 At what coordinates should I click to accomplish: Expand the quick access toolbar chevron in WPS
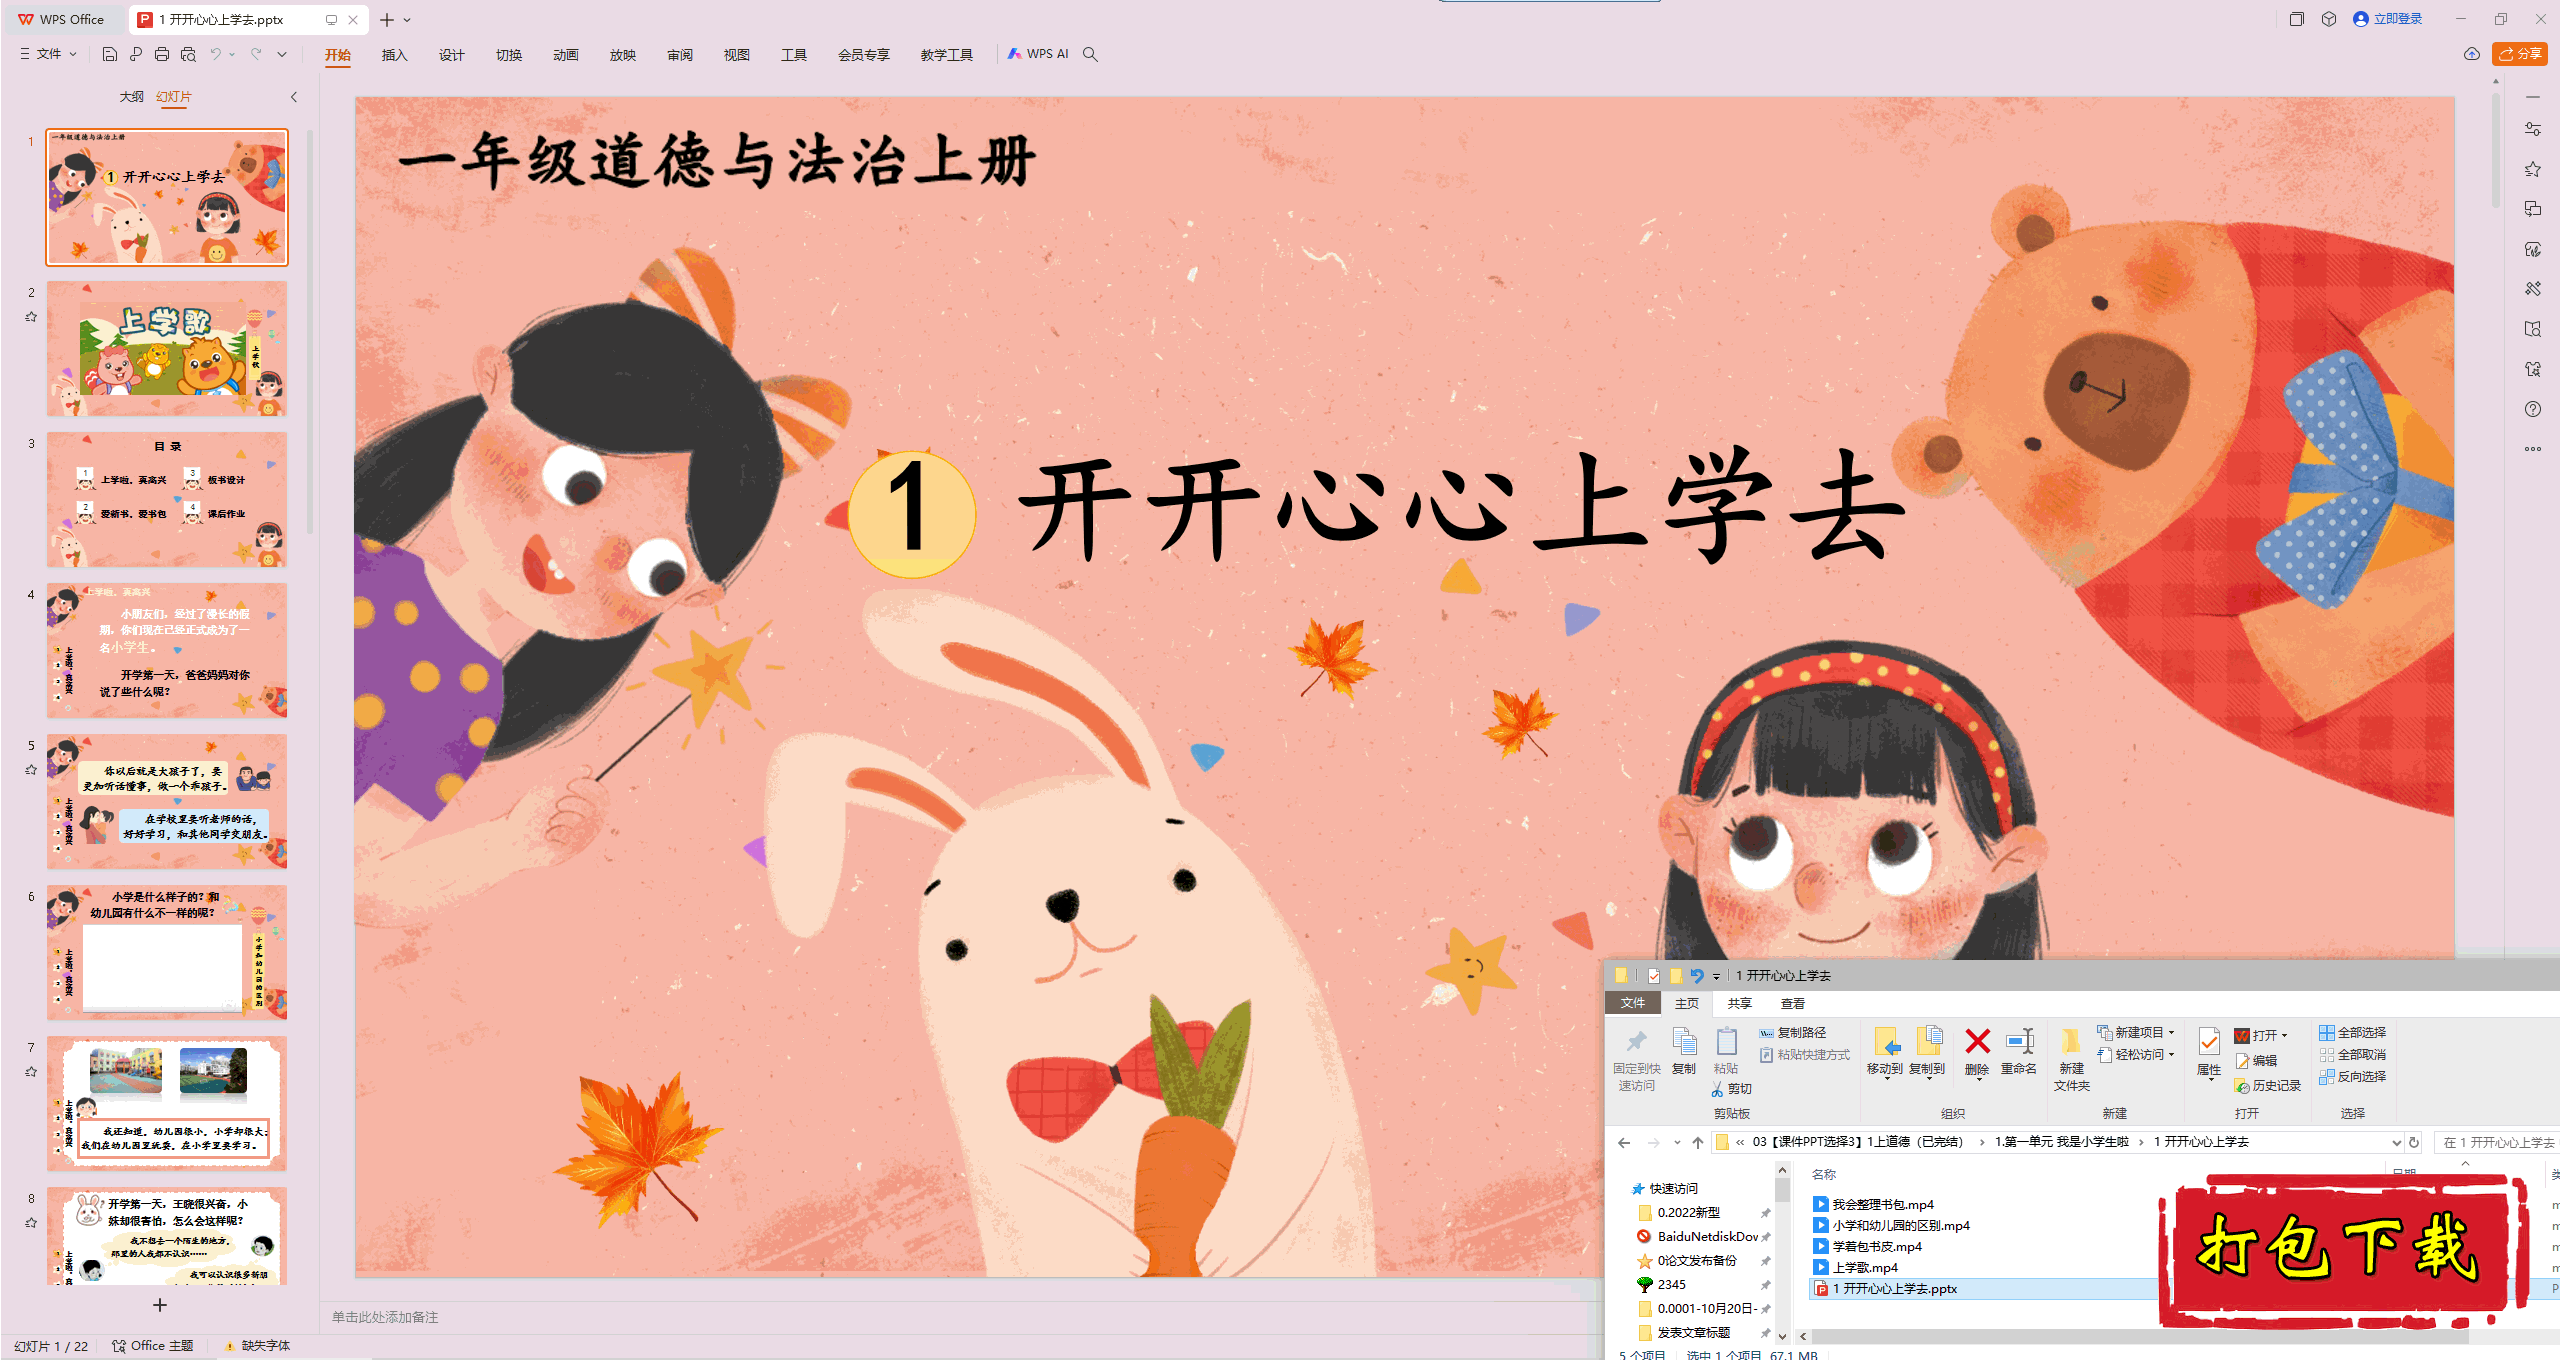point(282,54)
